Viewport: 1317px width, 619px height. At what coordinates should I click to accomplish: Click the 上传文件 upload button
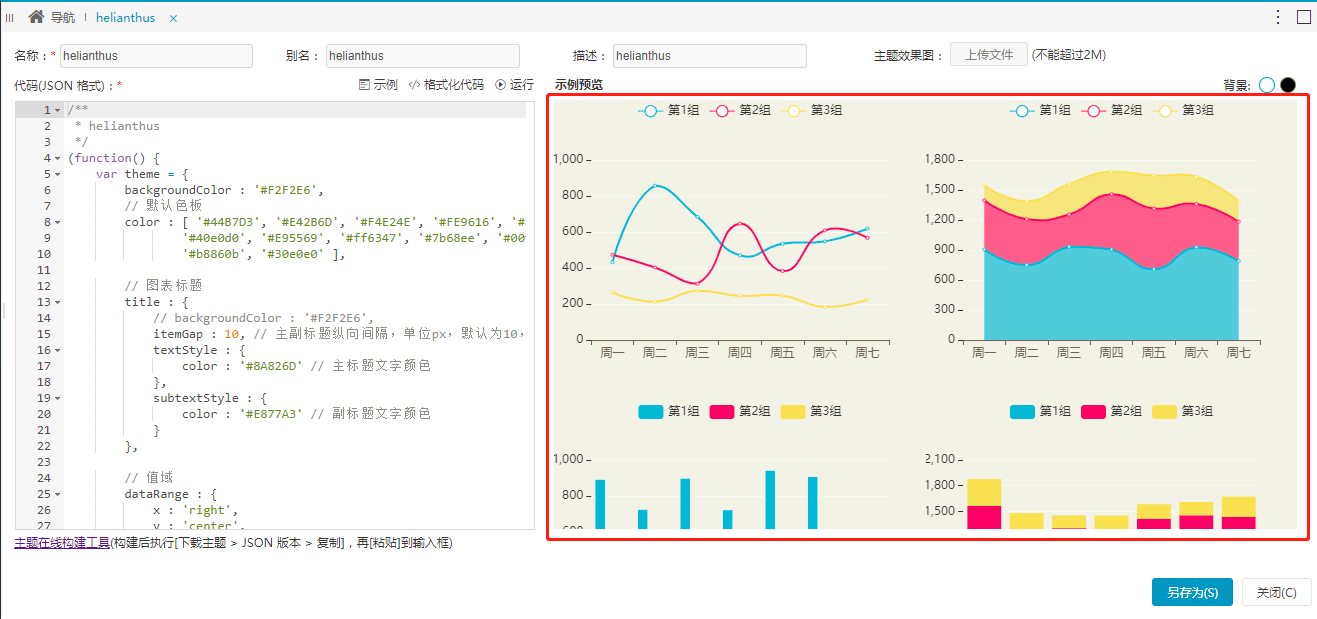[x=989, y=55]
